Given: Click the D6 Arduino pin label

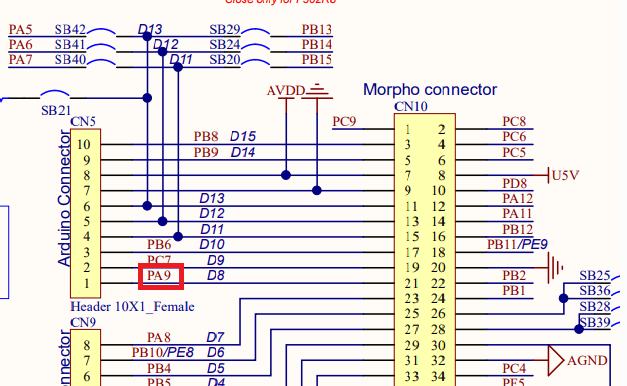Looking at the screenshot, I should [x=216, y=352].
